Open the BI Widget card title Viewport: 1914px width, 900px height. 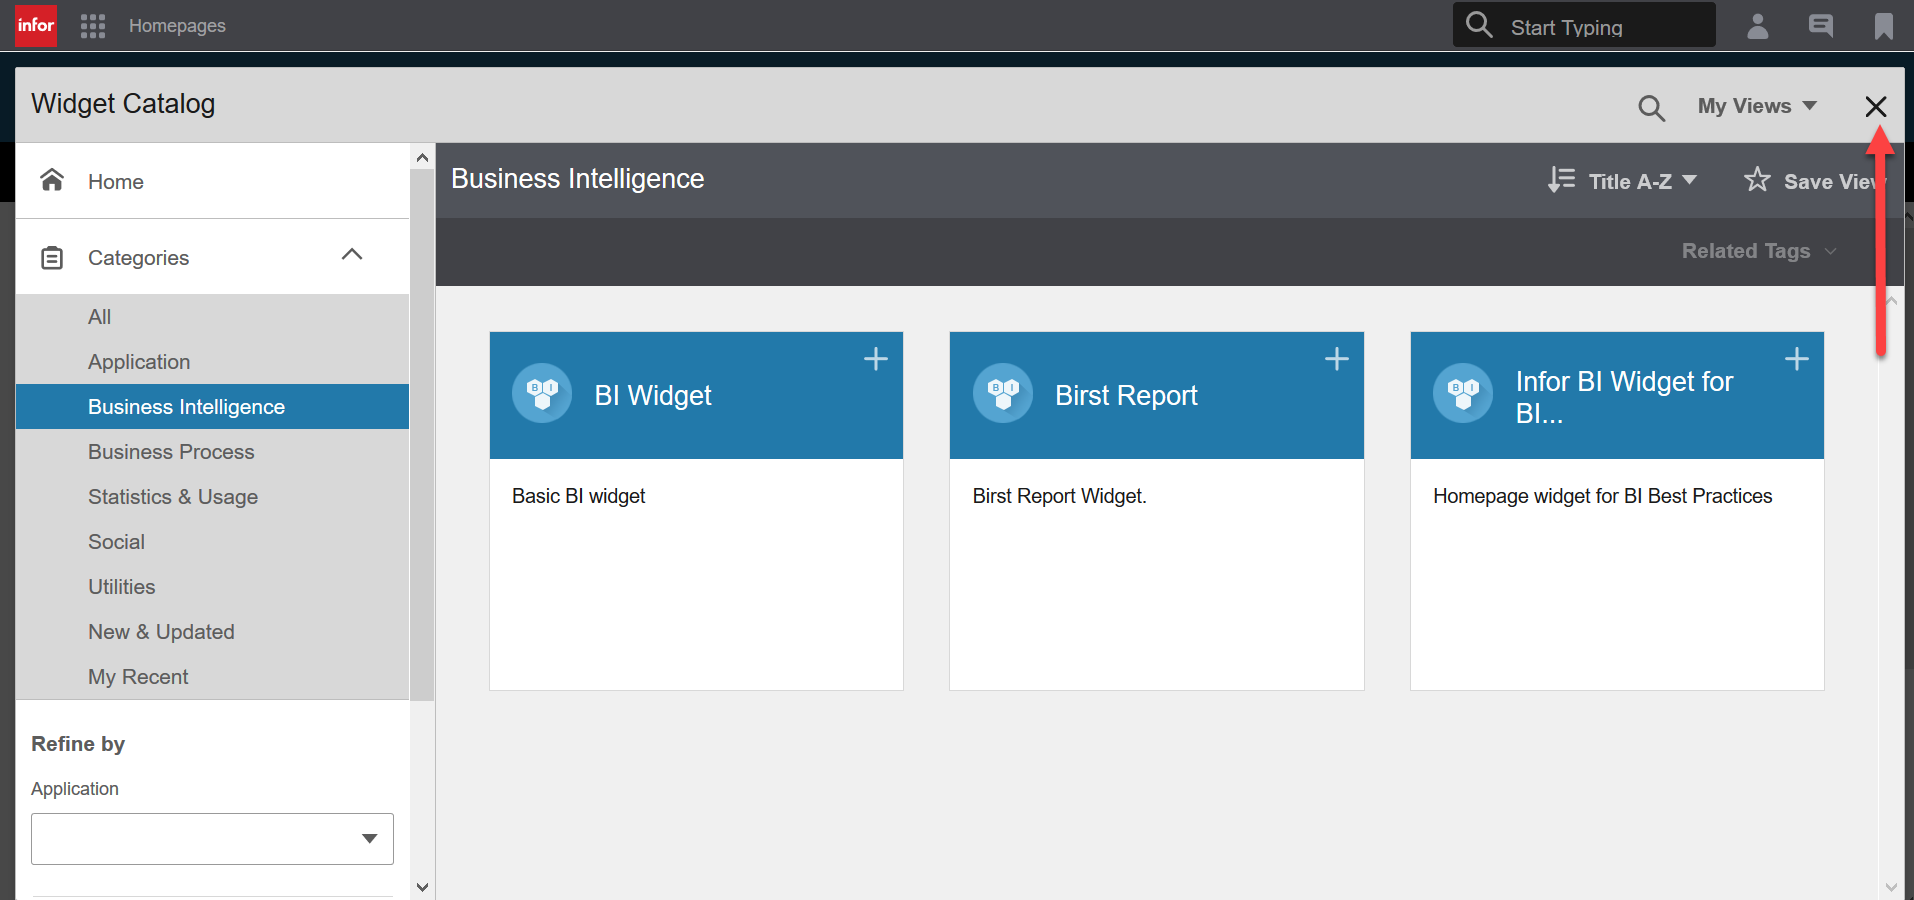653,396
